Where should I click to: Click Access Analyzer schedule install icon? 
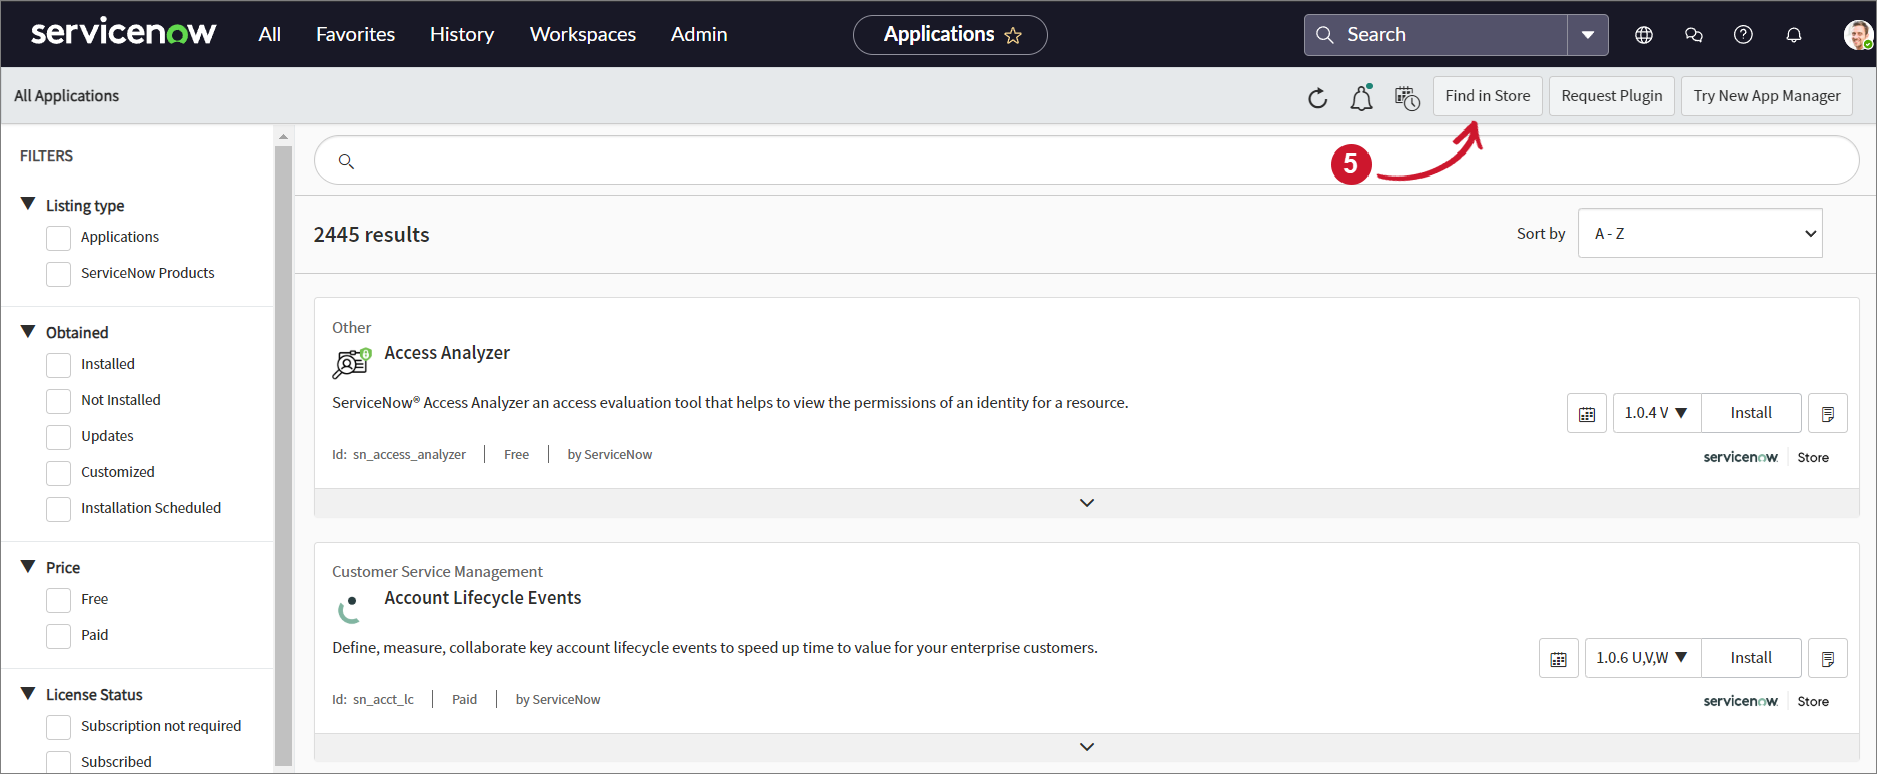1586,413
